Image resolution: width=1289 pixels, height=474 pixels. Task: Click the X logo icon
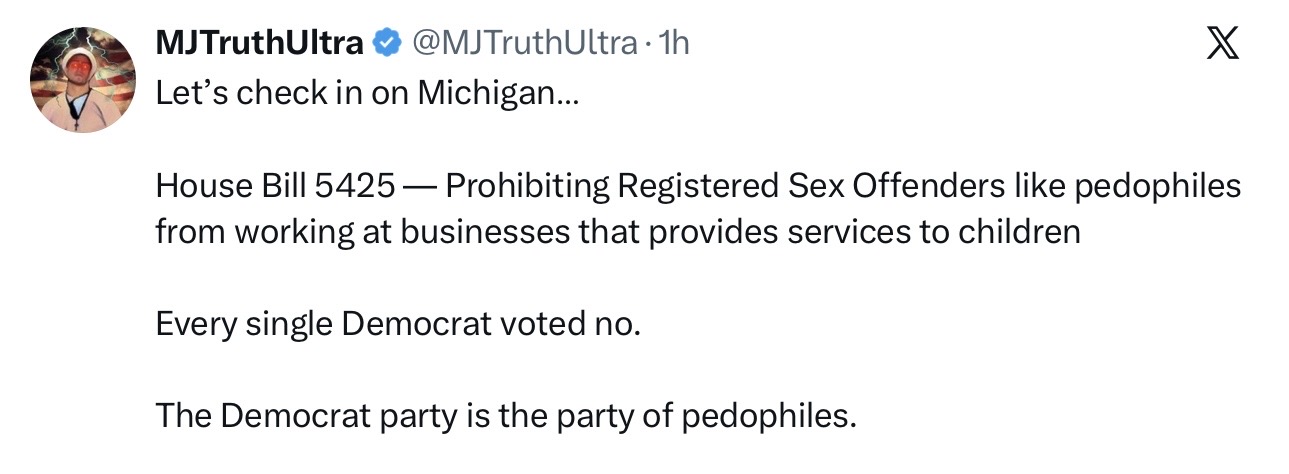tap(1221, 44)
